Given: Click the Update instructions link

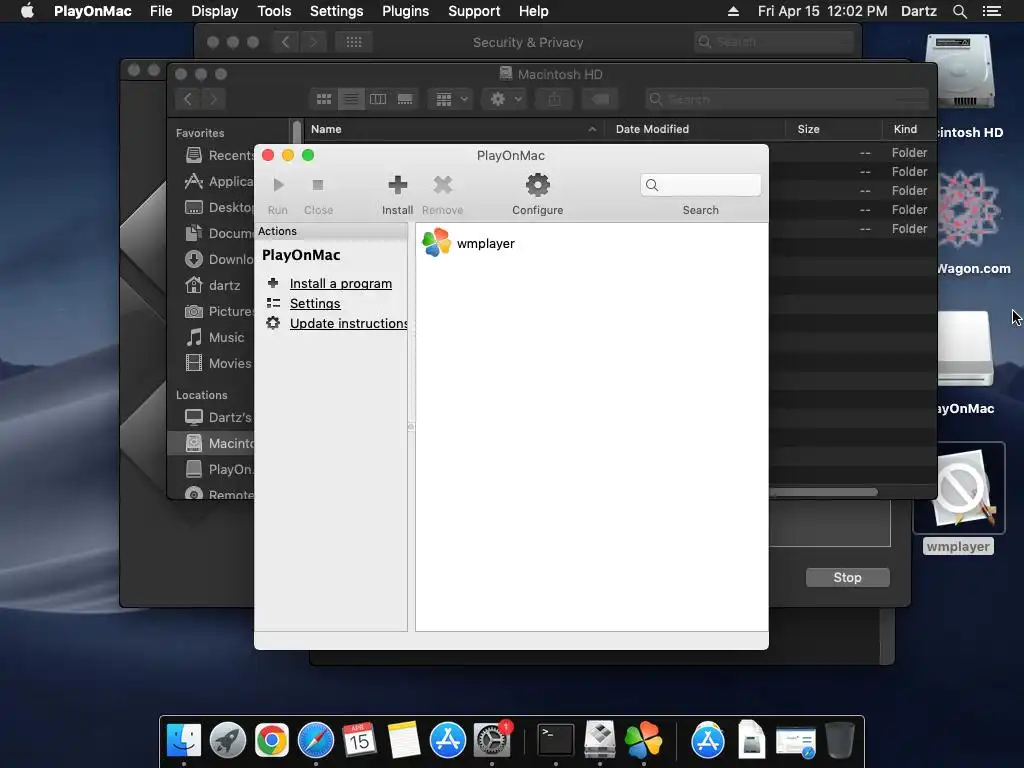Looking at the screenshot, I should click(x=348, y=323).
